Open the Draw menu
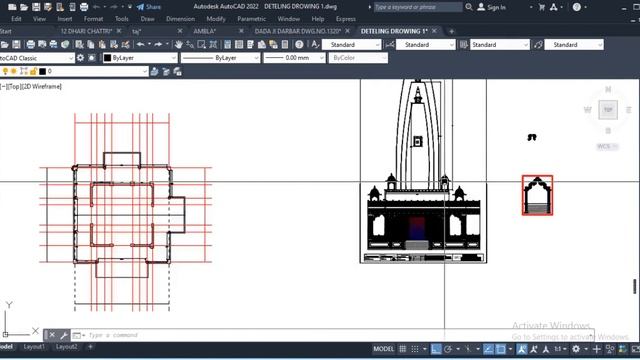 pos(147,19)
